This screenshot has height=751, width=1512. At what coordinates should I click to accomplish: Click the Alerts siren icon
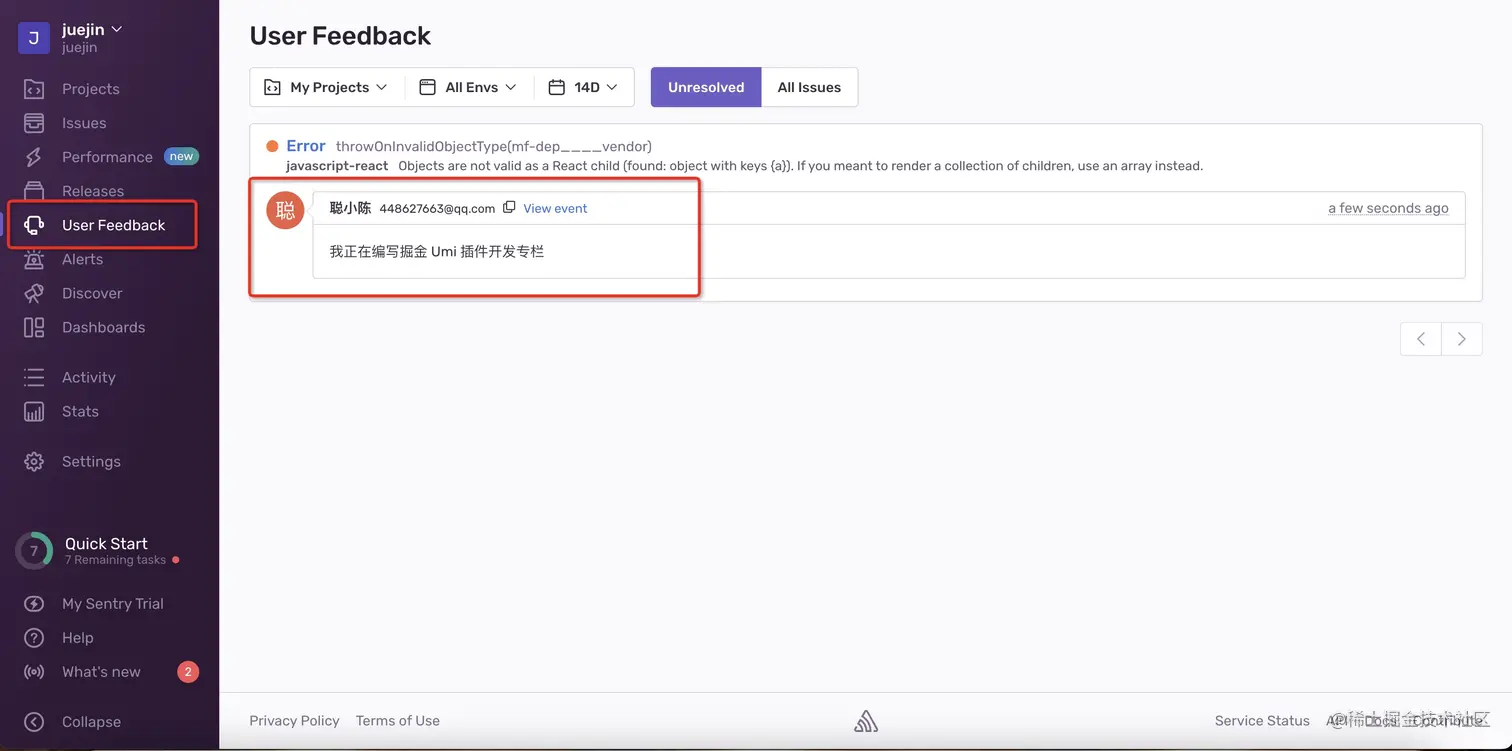[34, 259]
